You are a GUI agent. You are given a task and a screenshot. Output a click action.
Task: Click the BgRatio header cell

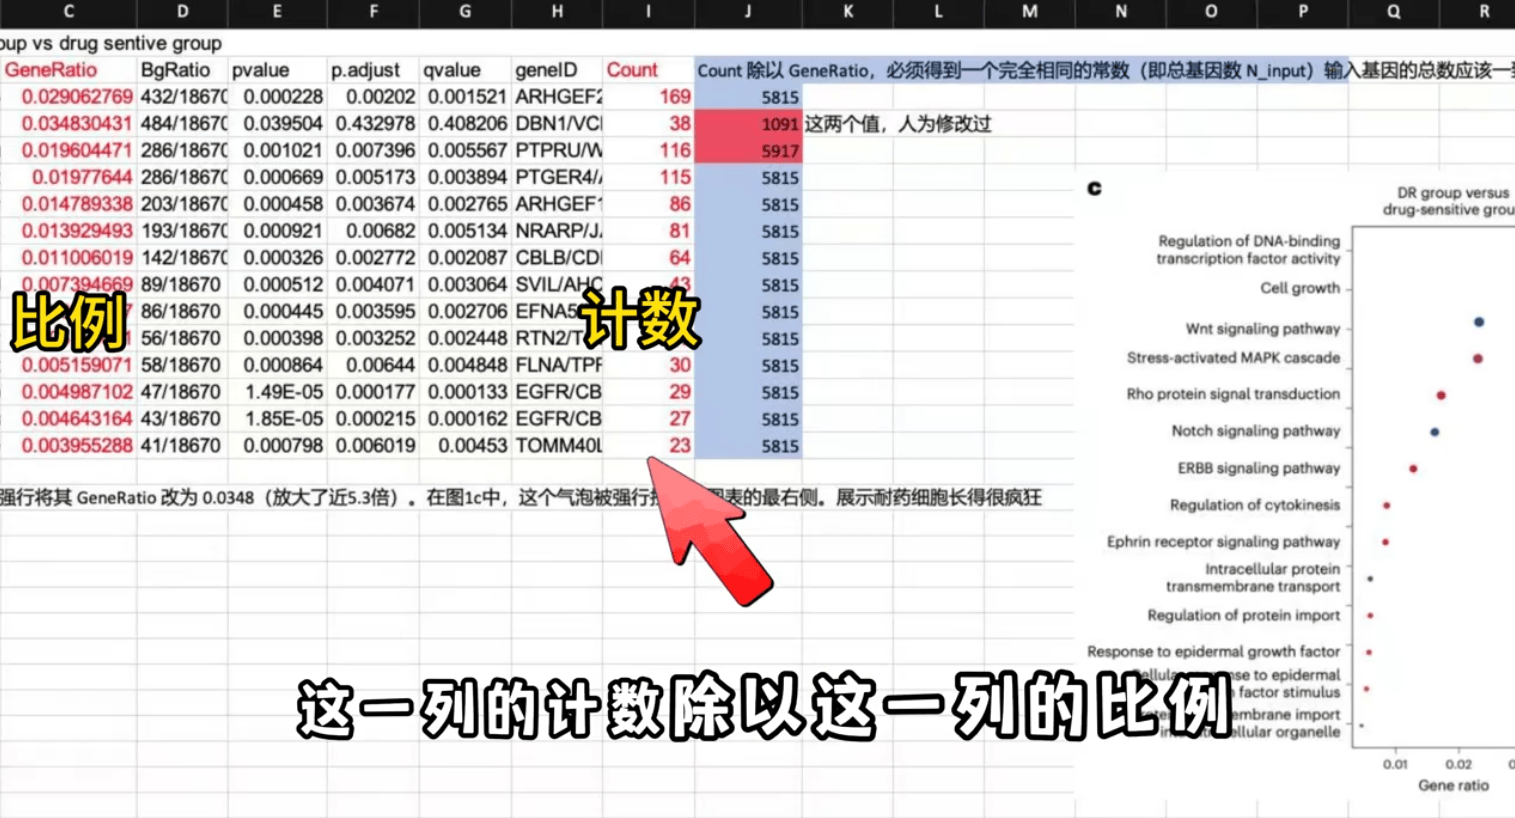coord(176,70)
